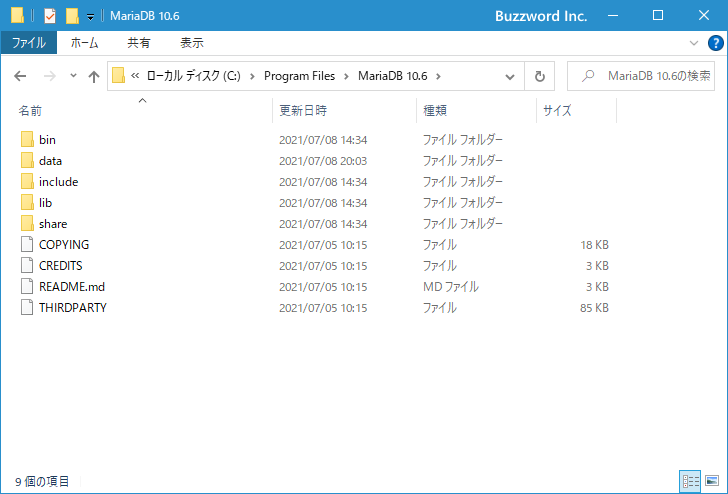The height and width of the screenshot is (494, 728).
Task: Navigate to ローカル ディスク (C:) breadcrumb
Action: pos(194,76)
